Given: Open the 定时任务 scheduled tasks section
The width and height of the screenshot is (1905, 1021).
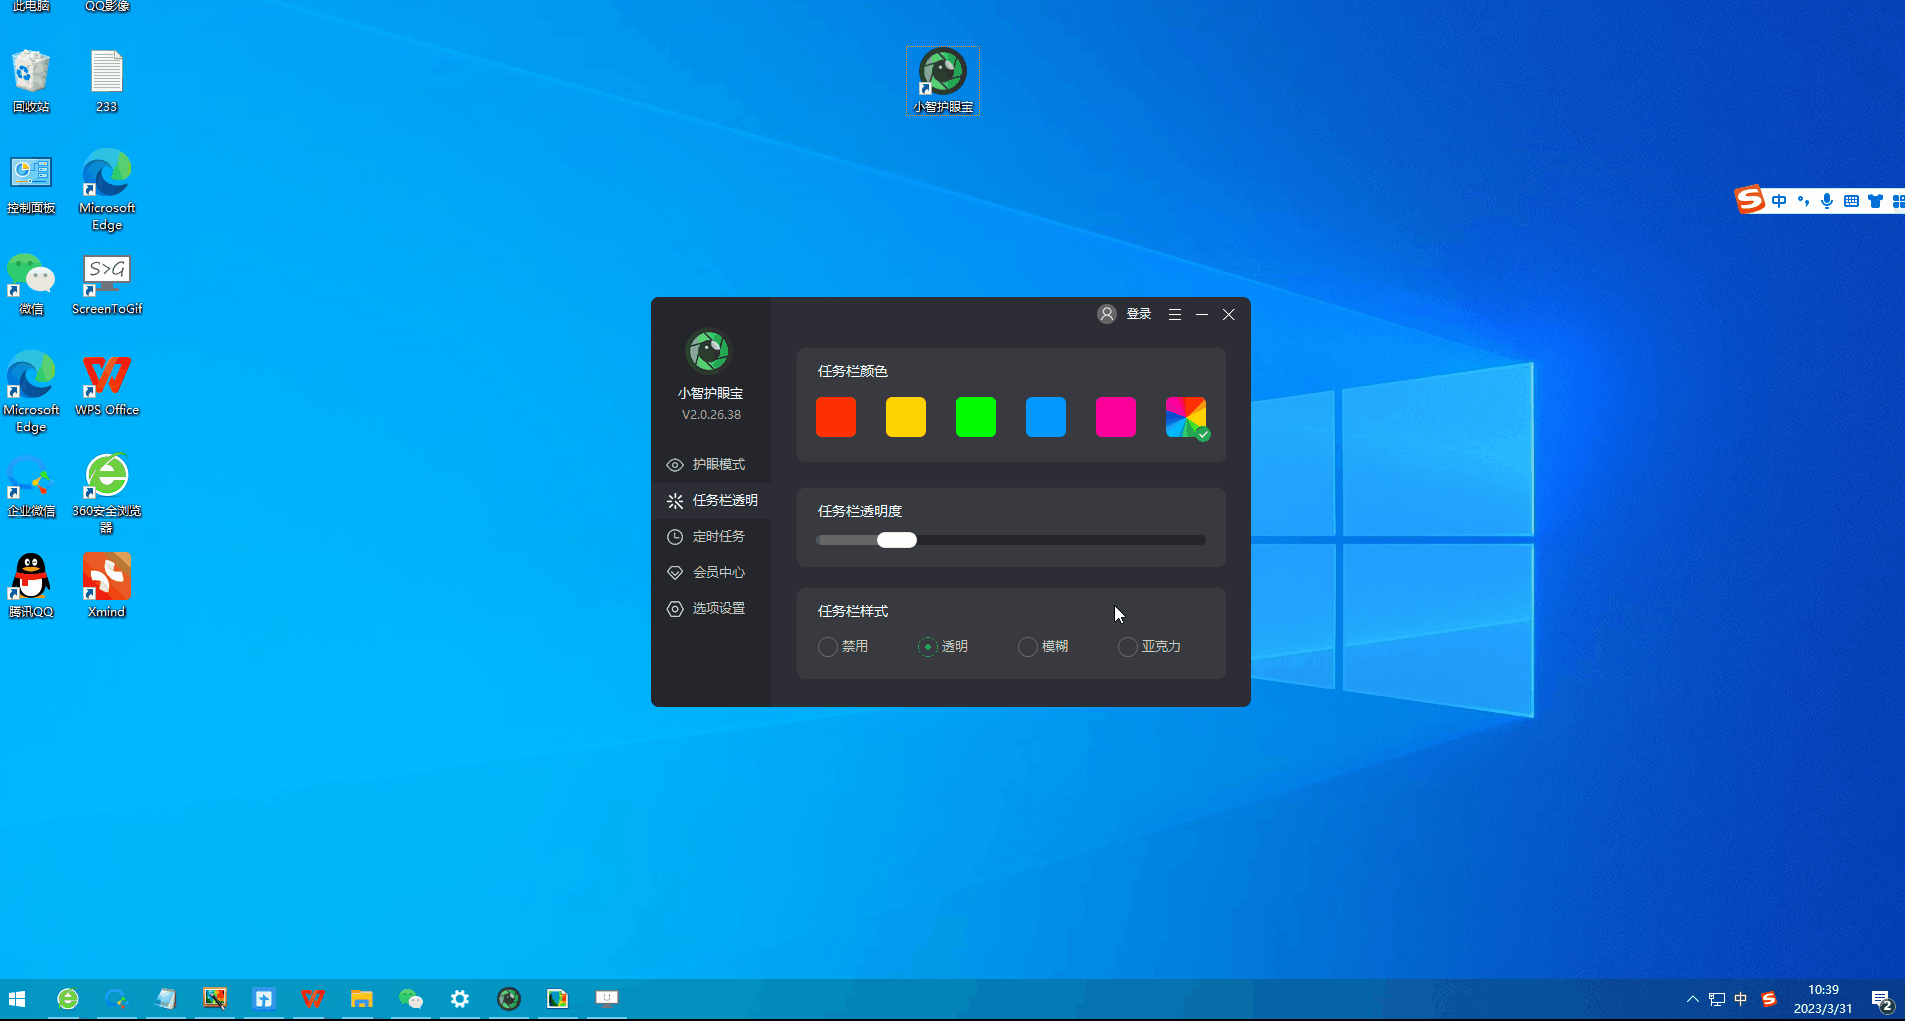Looking at the screenshot, I should (710, 536).
